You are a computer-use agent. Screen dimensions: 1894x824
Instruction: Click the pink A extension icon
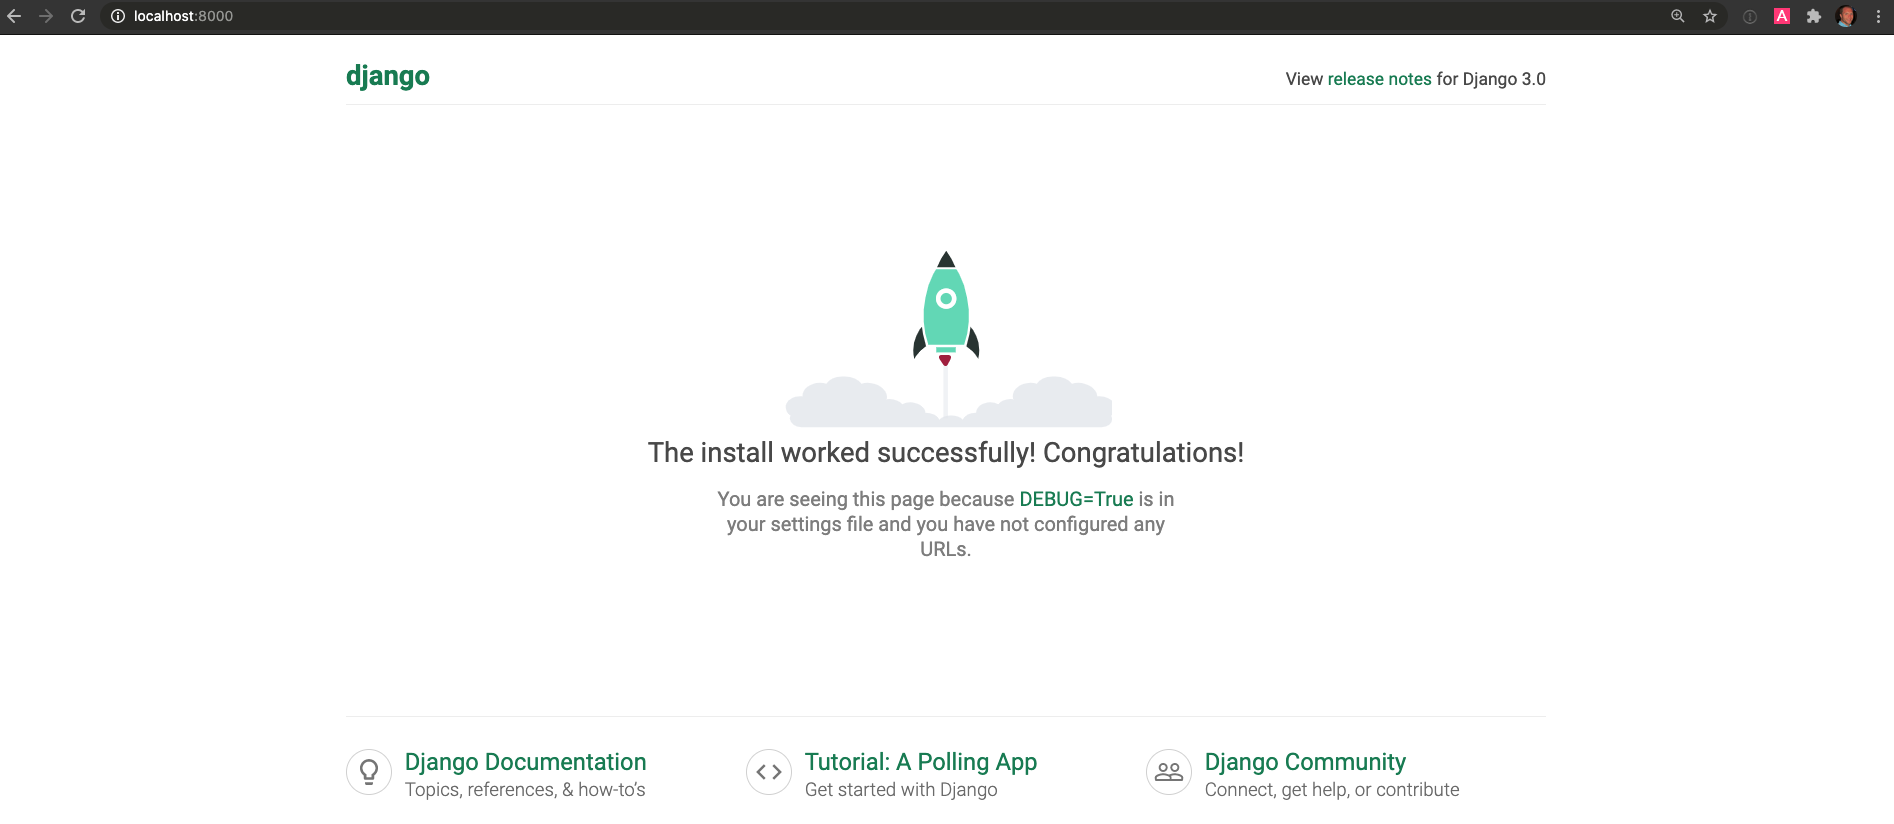(x=1782, y=16)
